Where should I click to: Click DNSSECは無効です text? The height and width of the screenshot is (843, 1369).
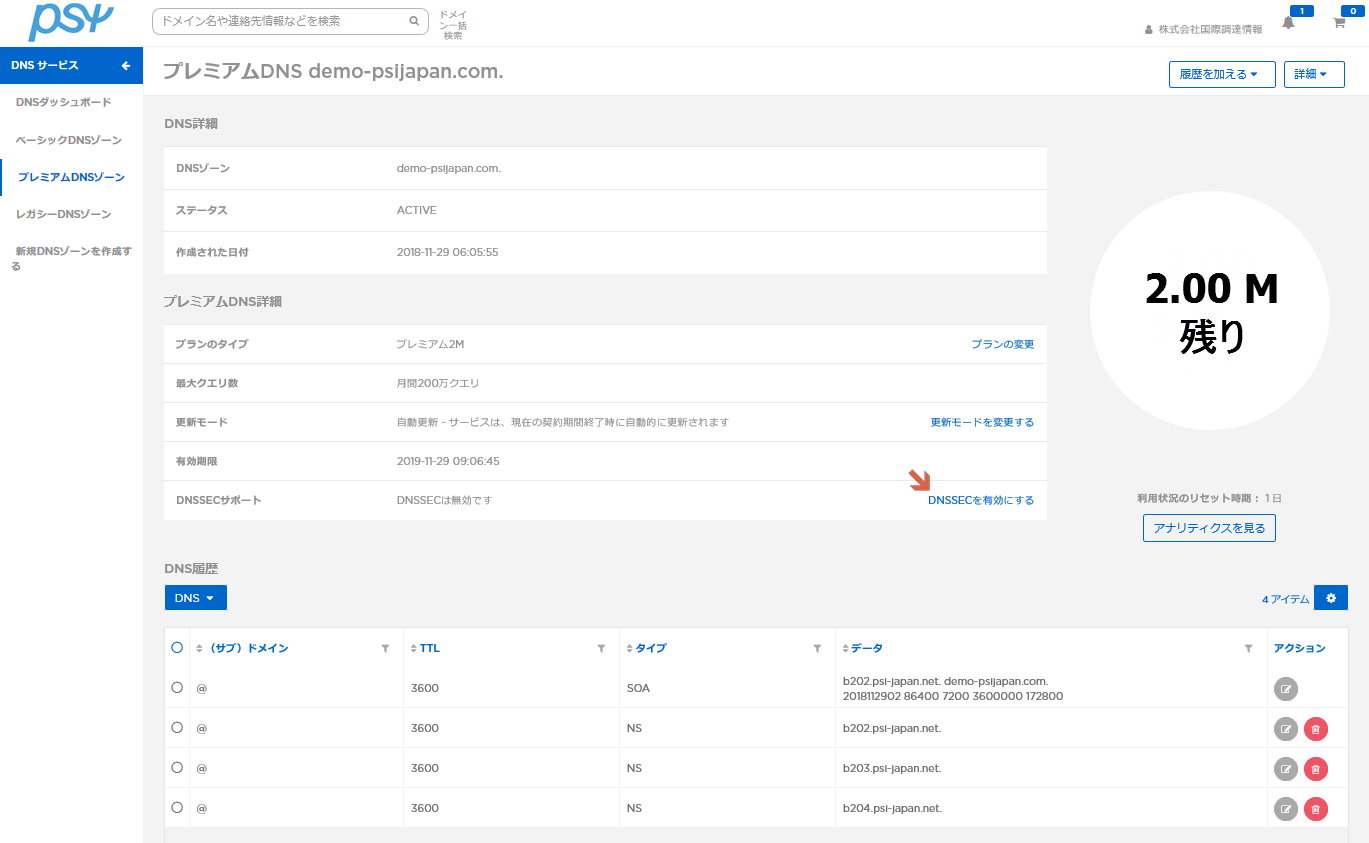click(x=444, y=501)
